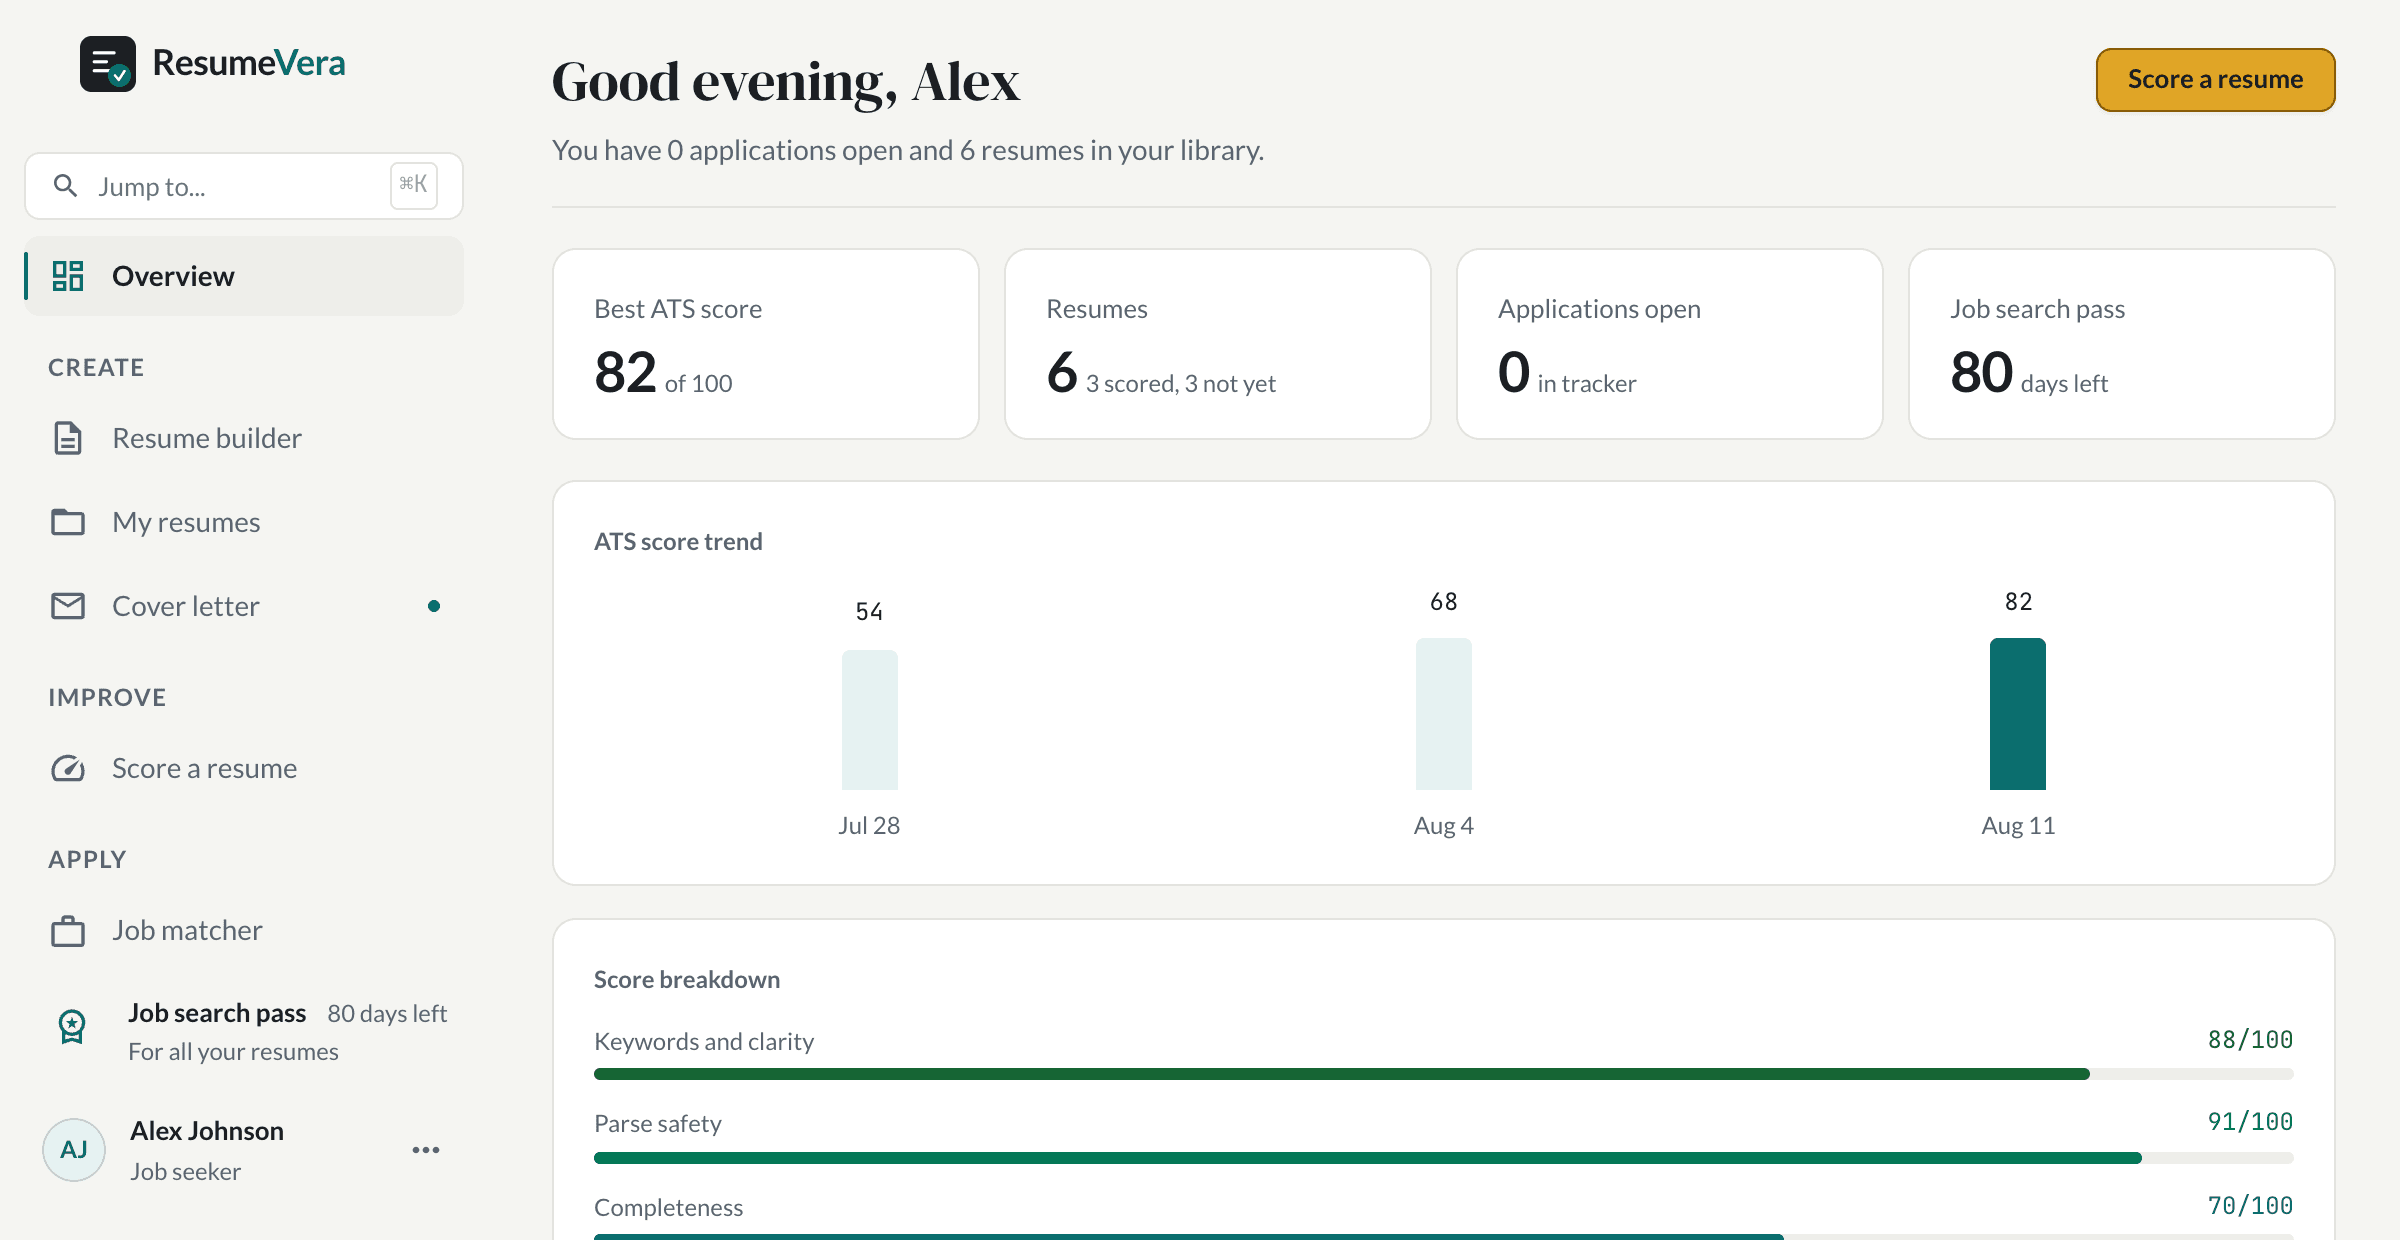Open Score a resume in sidebar

pyautogui.click(x=244, y=768)
